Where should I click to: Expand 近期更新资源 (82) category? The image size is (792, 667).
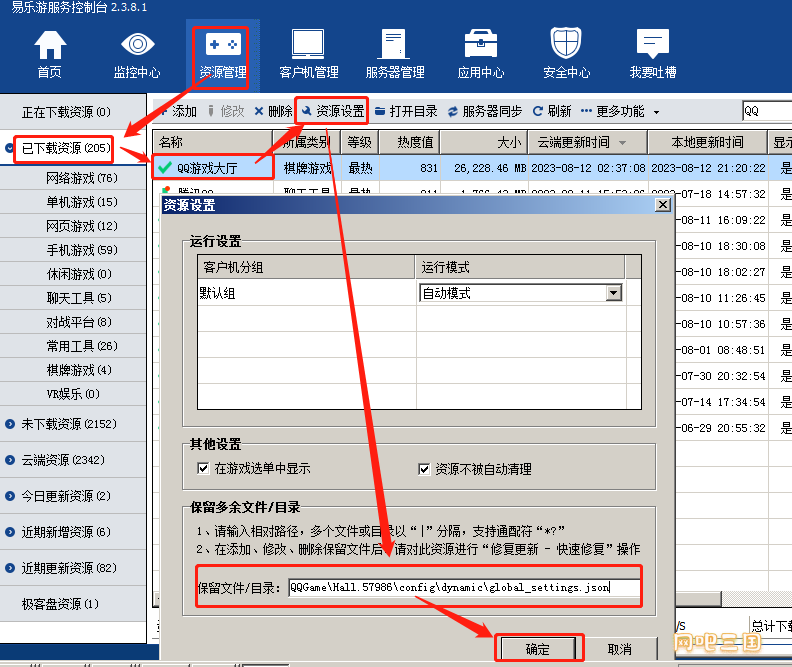coord(9,568)
